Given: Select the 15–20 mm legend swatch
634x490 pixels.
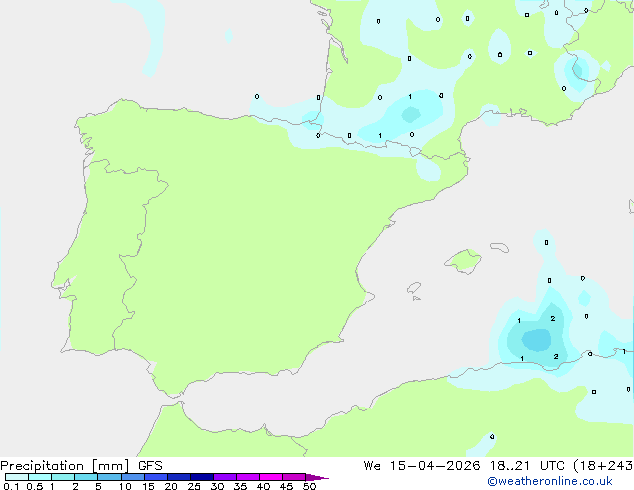Looking at the screenshot, I should [156, 477].
